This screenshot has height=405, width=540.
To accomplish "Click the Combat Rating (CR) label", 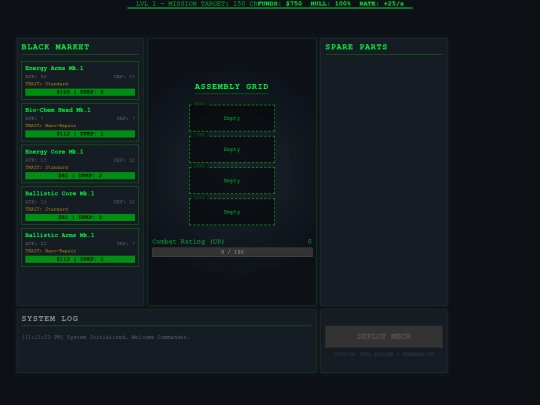I will coord(188,242).
